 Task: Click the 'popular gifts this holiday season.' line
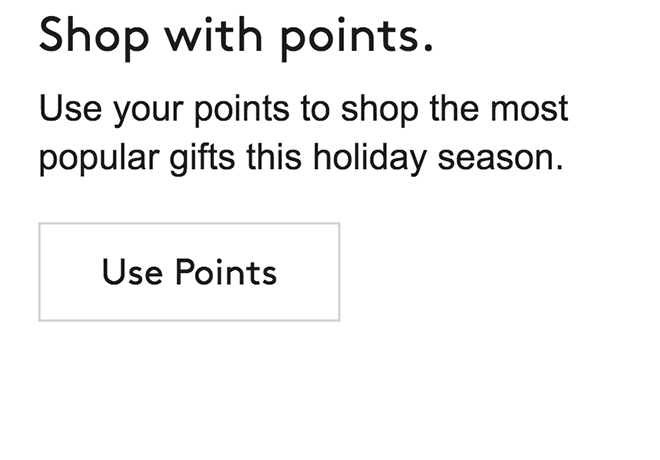click(301, 158)
